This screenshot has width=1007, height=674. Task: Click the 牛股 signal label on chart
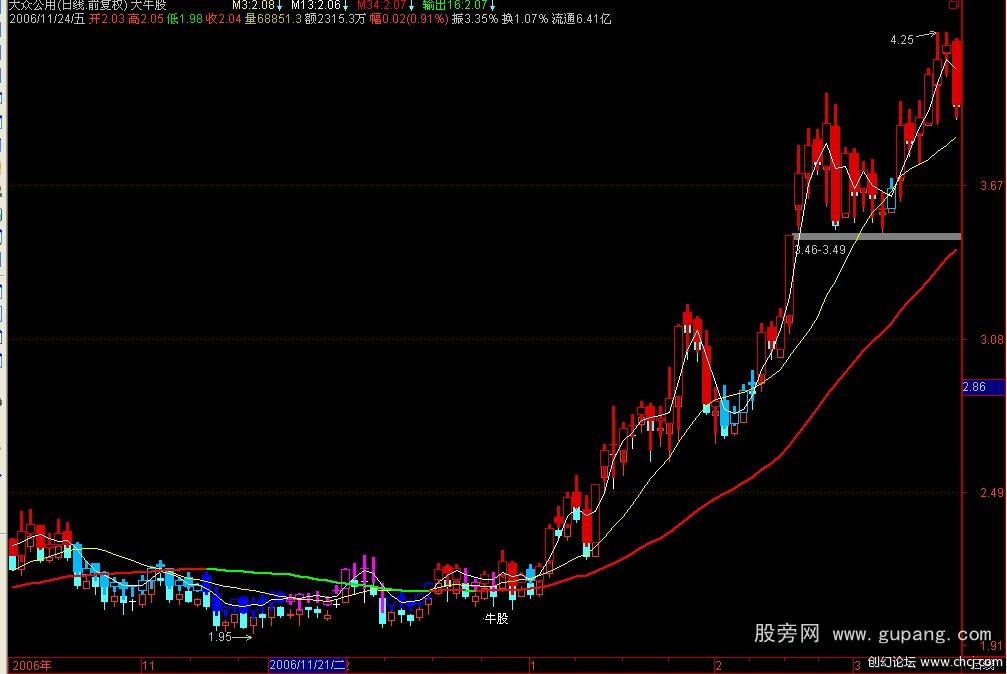click(496, 619)
